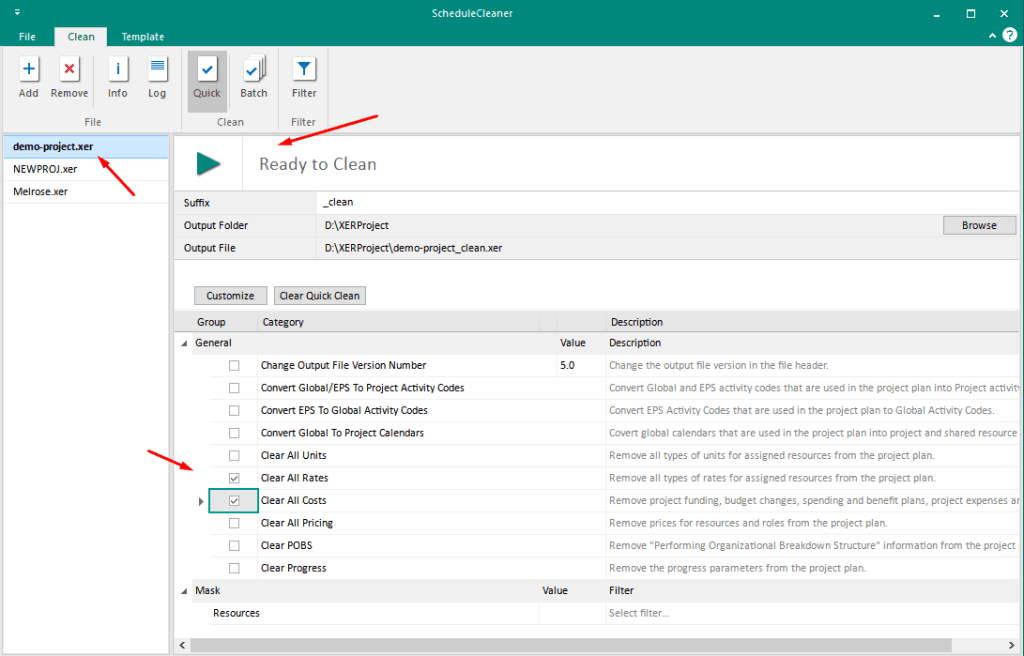Click the Browse button for Output Folder

[x=978, y=225]
